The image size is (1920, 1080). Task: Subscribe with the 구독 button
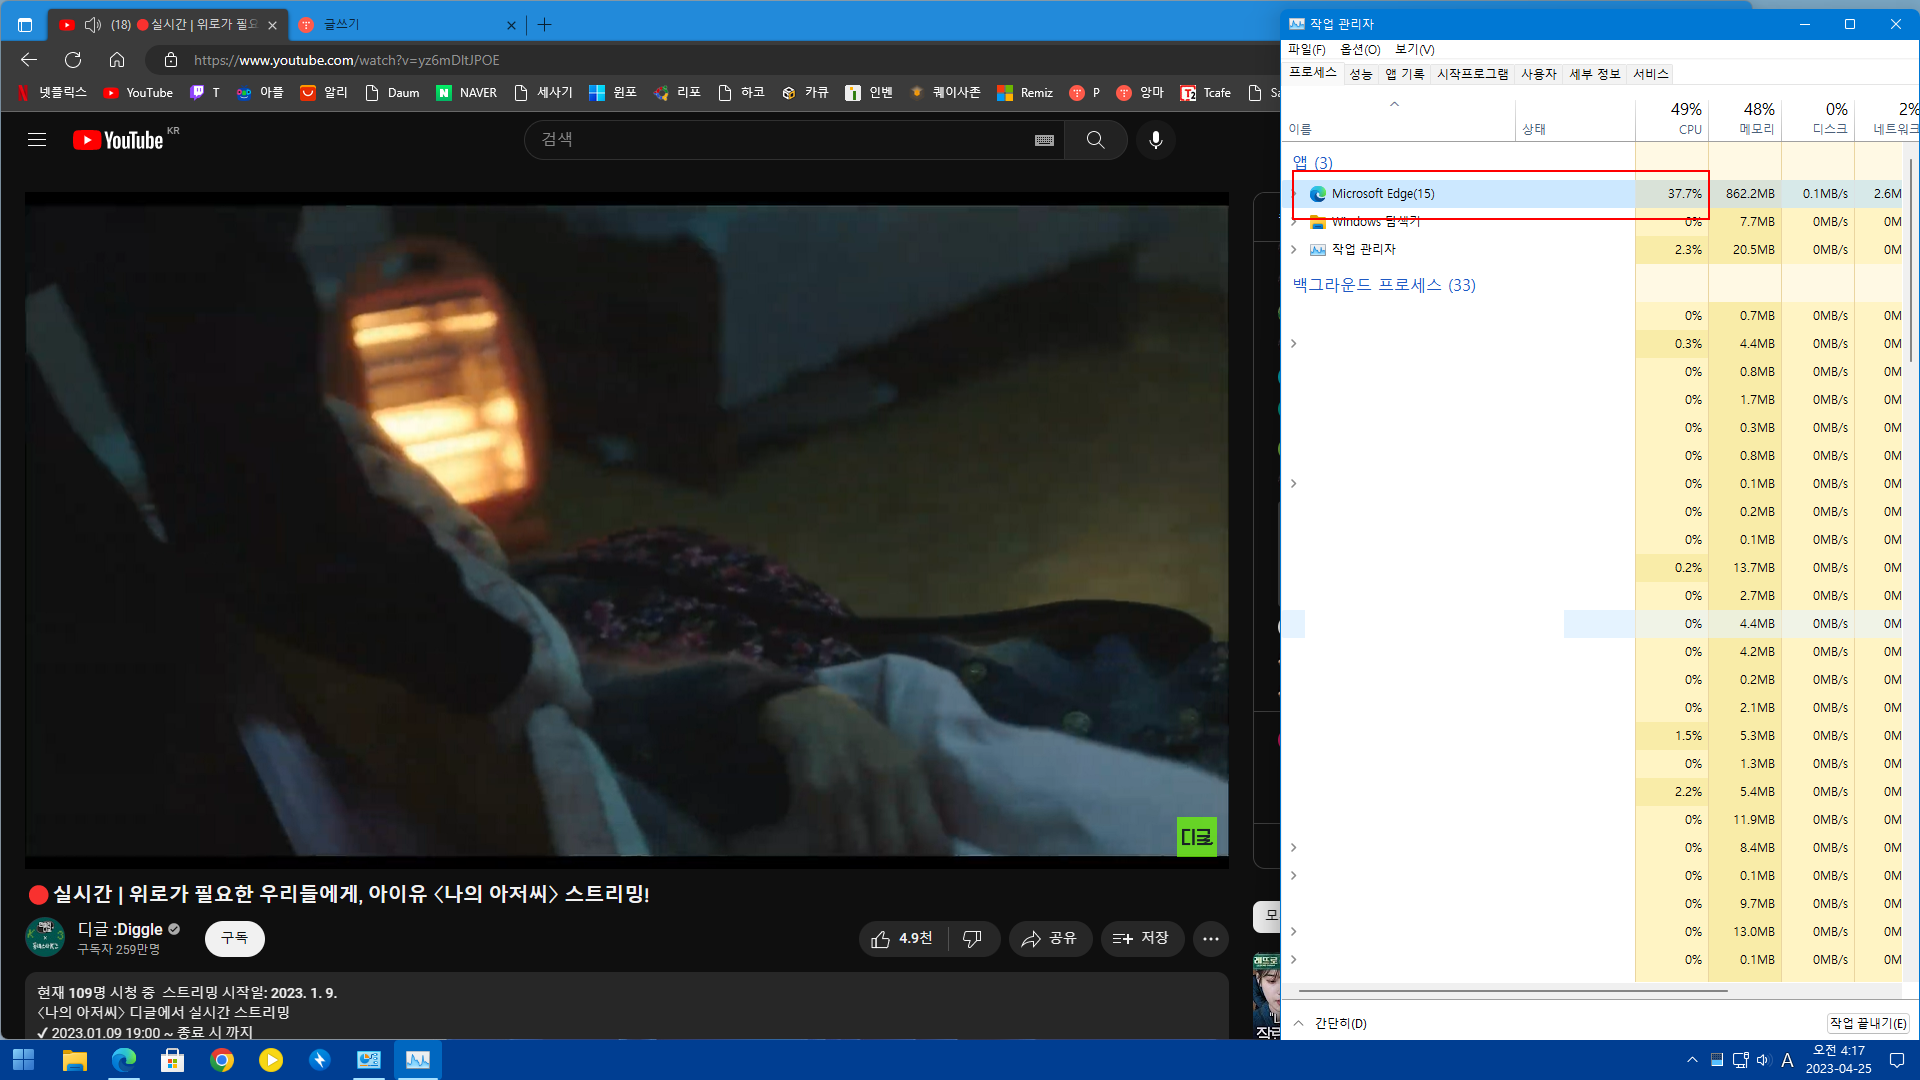[x=234, y=938]
